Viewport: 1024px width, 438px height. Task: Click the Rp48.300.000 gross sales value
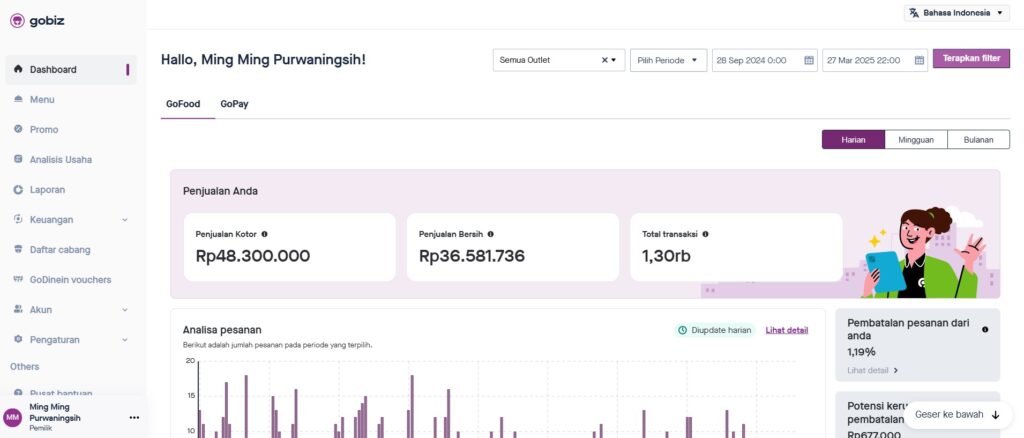click(253, 257)
